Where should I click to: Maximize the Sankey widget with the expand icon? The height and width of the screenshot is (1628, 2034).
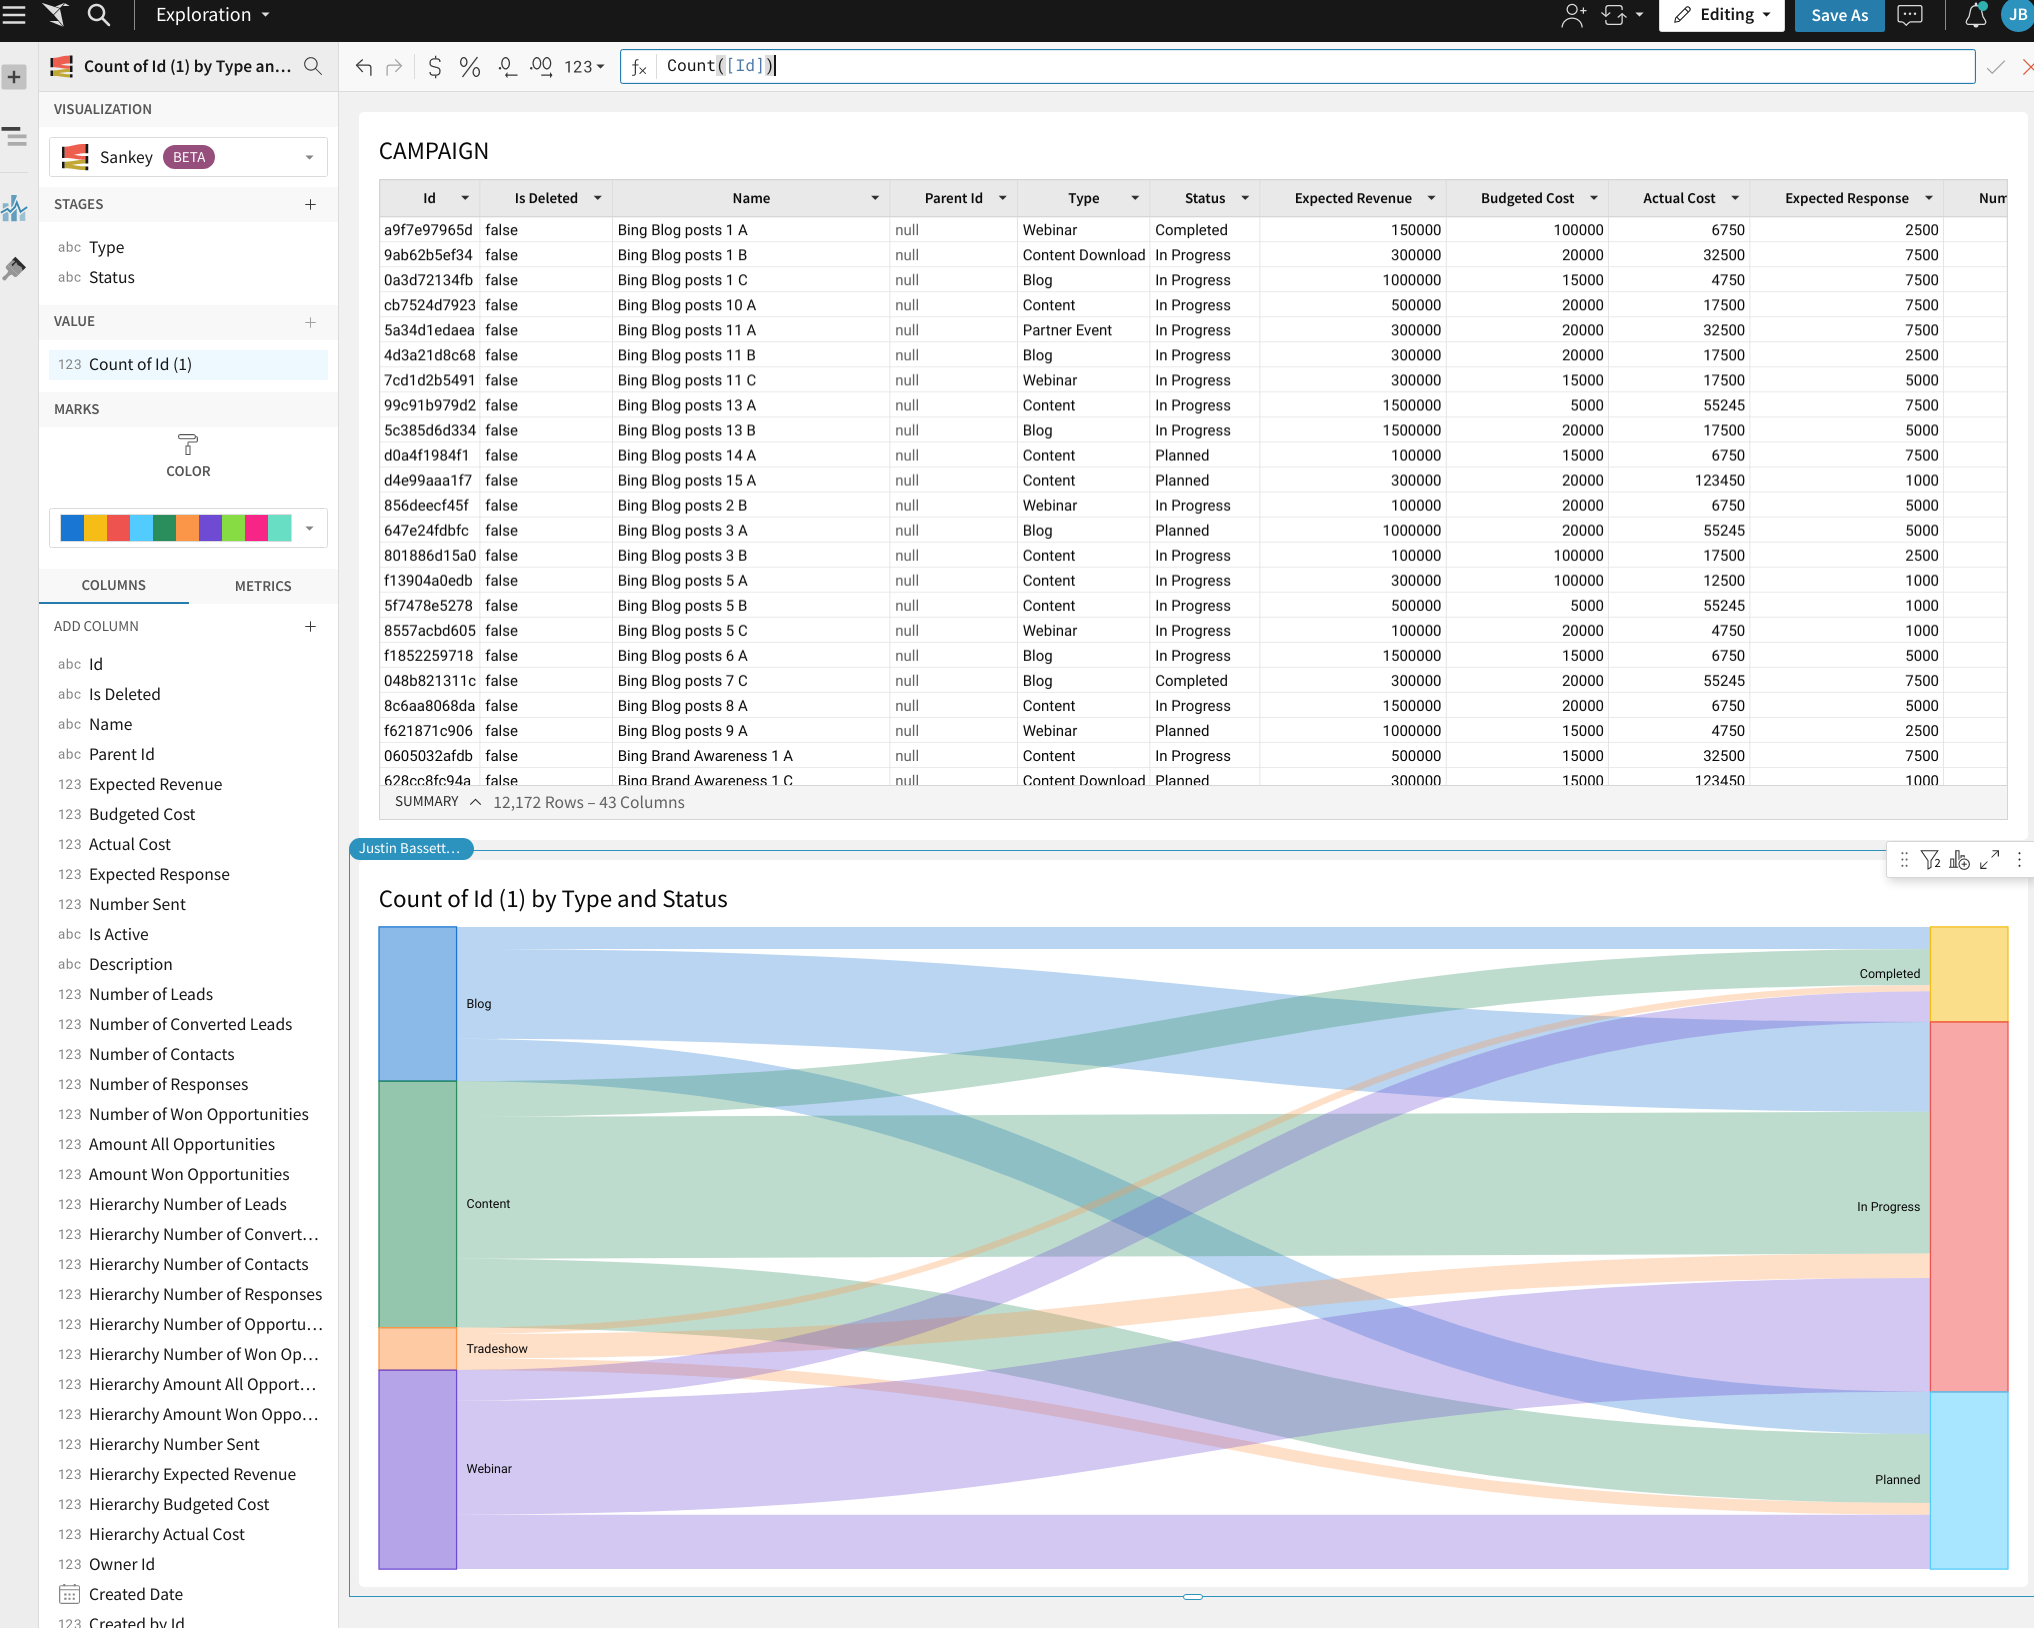(x=1990, y=860)
